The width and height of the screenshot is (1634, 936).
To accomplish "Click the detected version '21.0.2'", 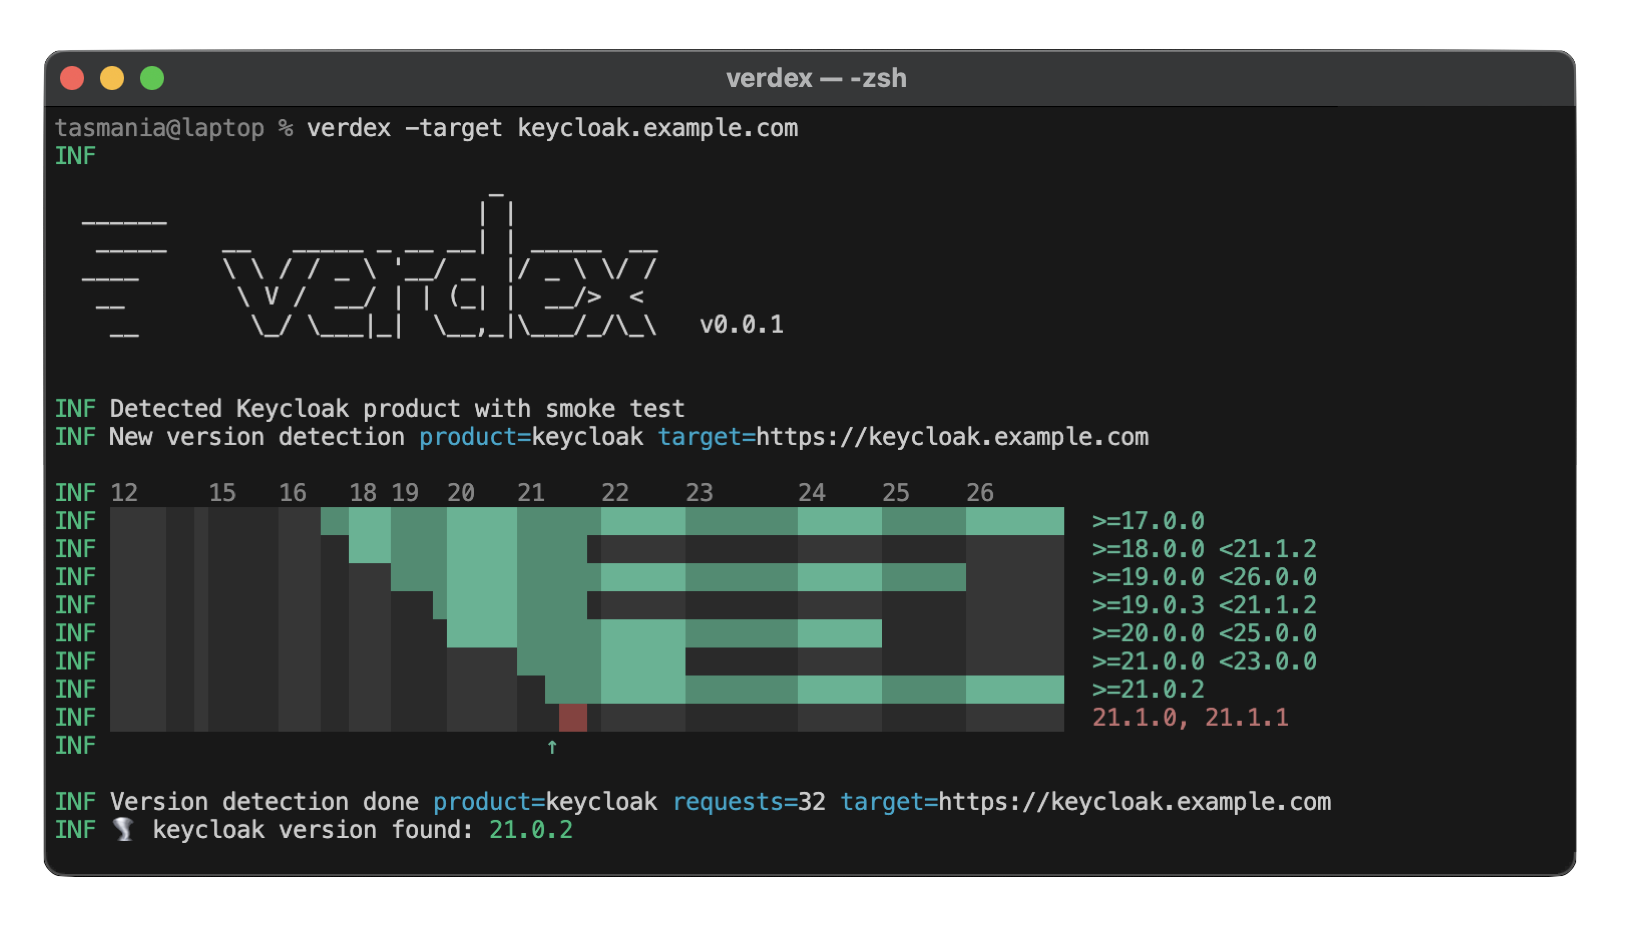I will 531,830.
